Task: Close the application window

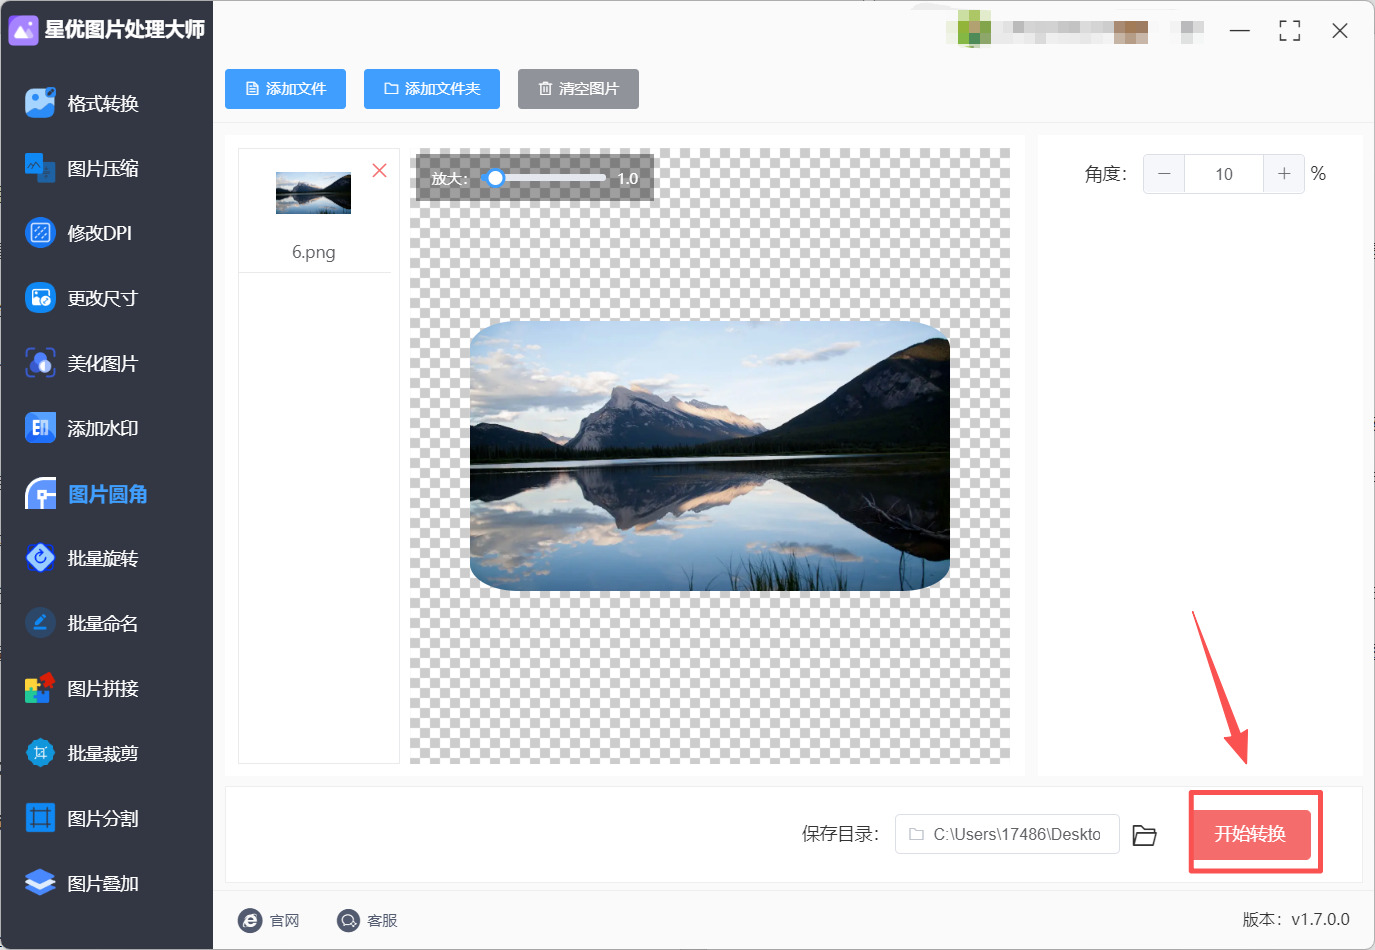Action: (1340, 31)
